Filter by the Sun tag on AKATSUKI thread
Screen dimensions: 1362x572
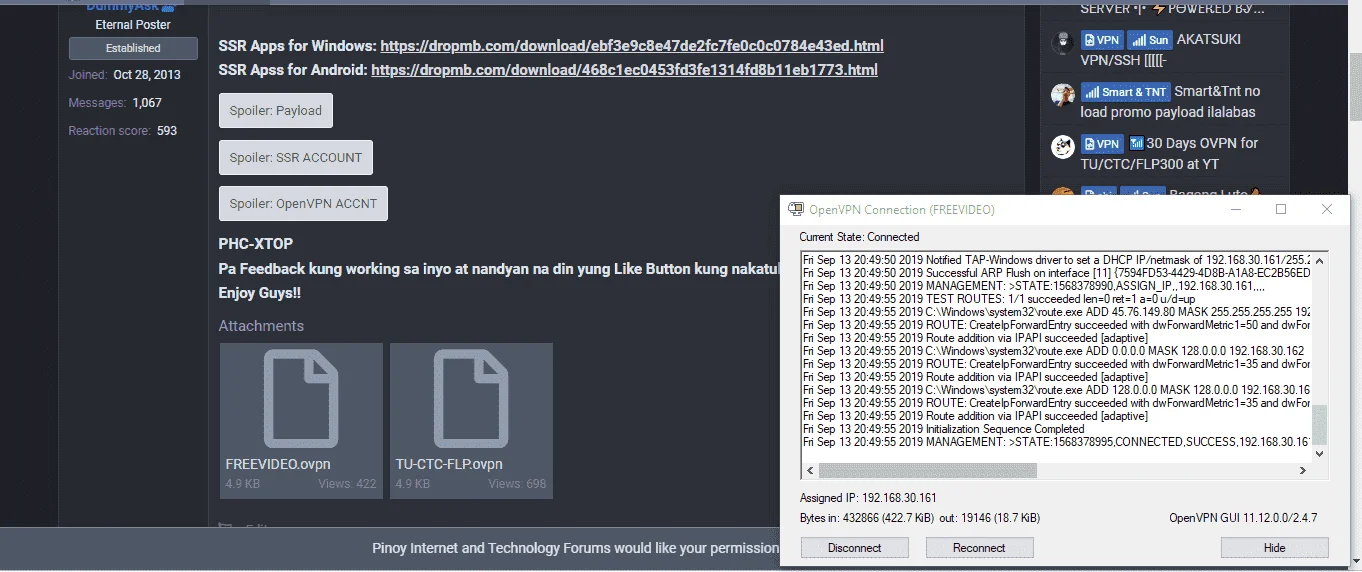1149,40
